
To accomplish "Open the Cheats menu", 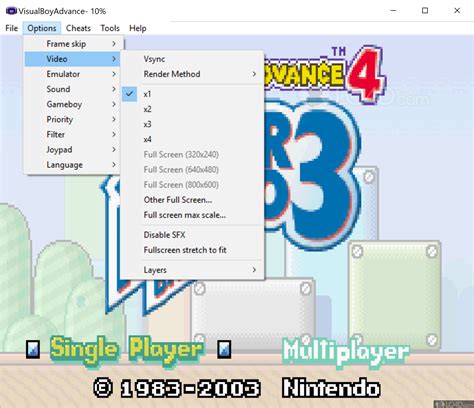I will coord(78,28).
